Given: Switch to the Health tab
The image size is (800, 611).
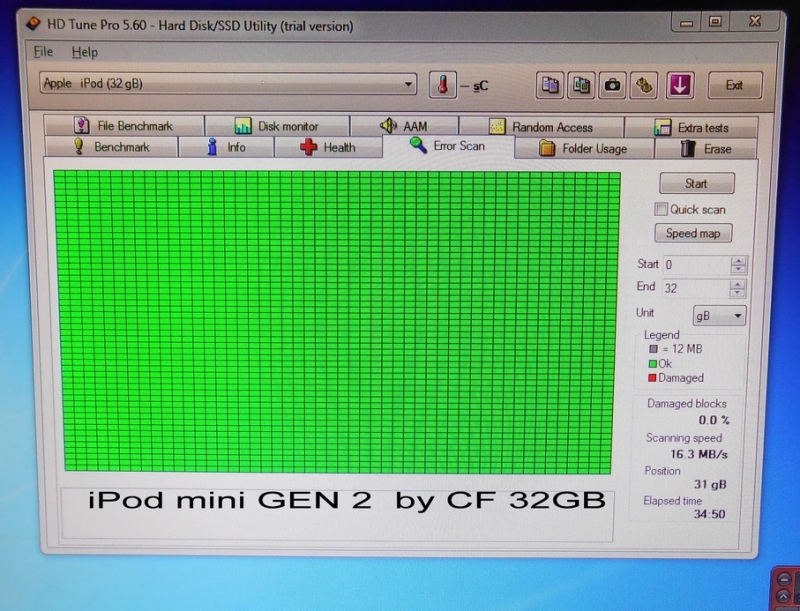Looking at the screenshot, I should 328,148.
